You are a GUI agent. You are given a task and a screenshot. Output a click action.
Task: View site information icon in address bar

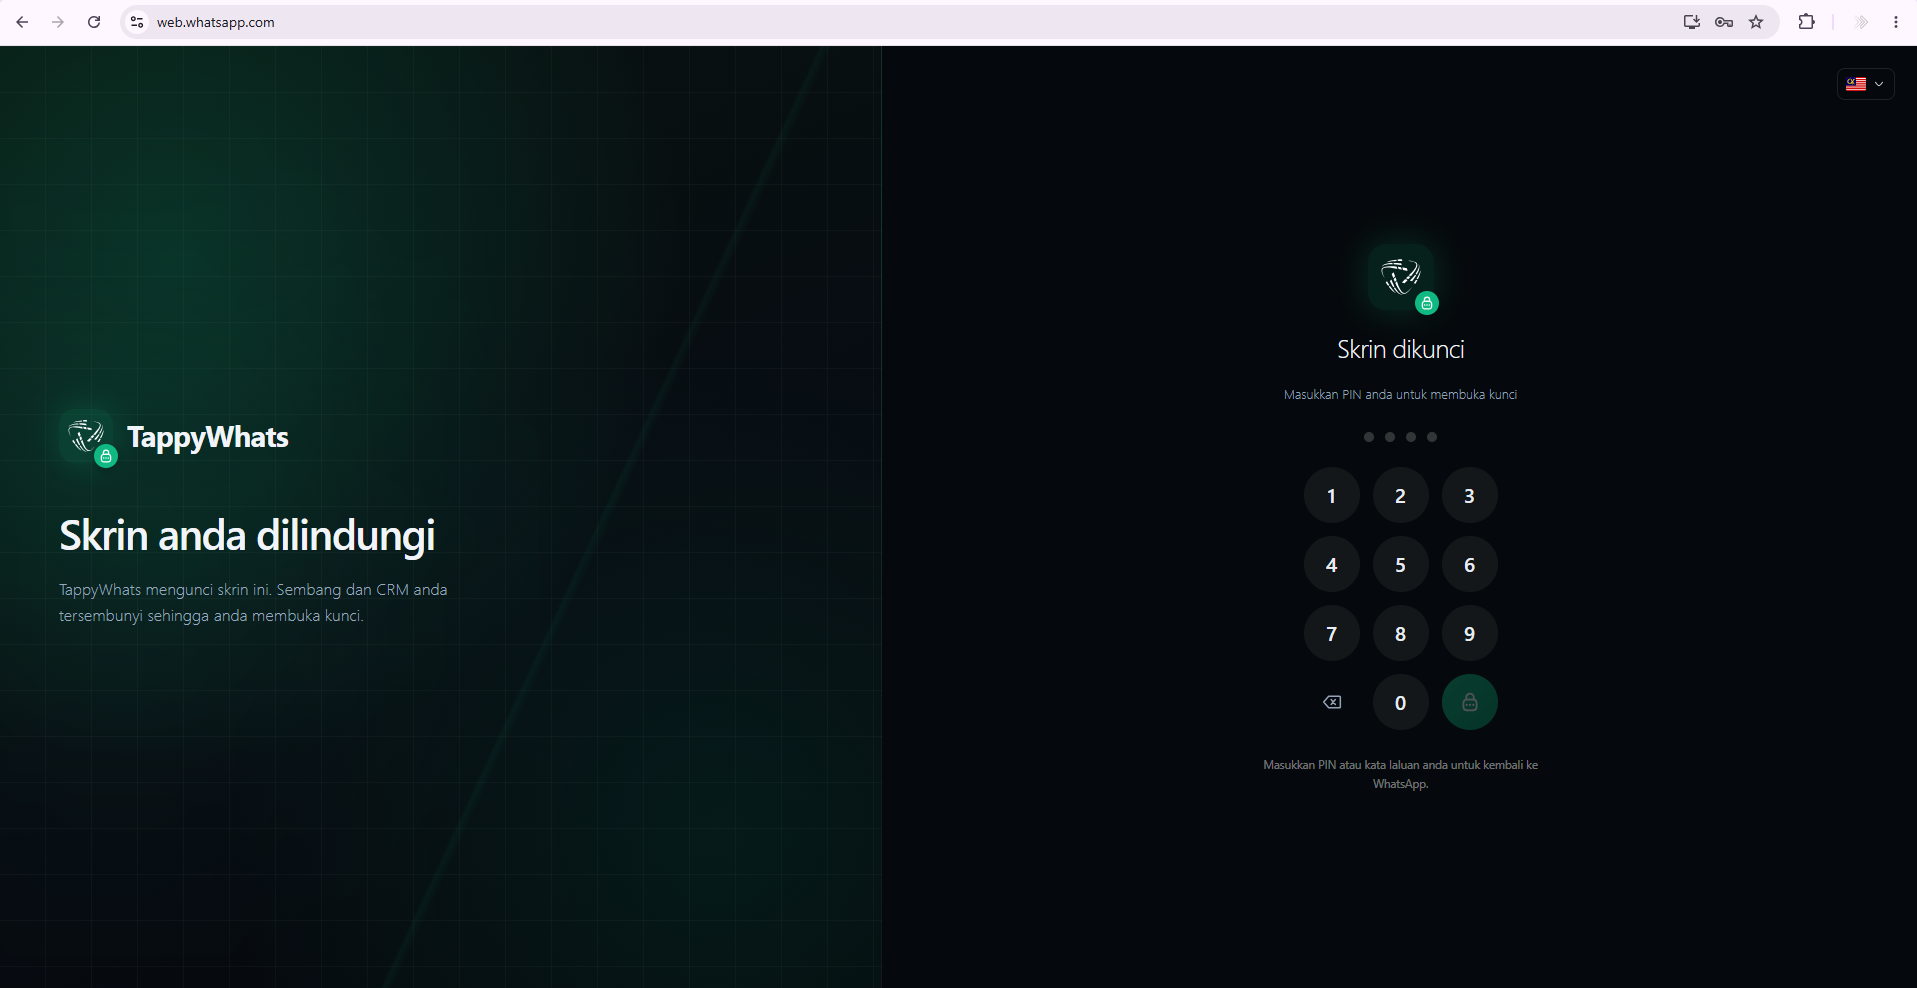(137, 22)
